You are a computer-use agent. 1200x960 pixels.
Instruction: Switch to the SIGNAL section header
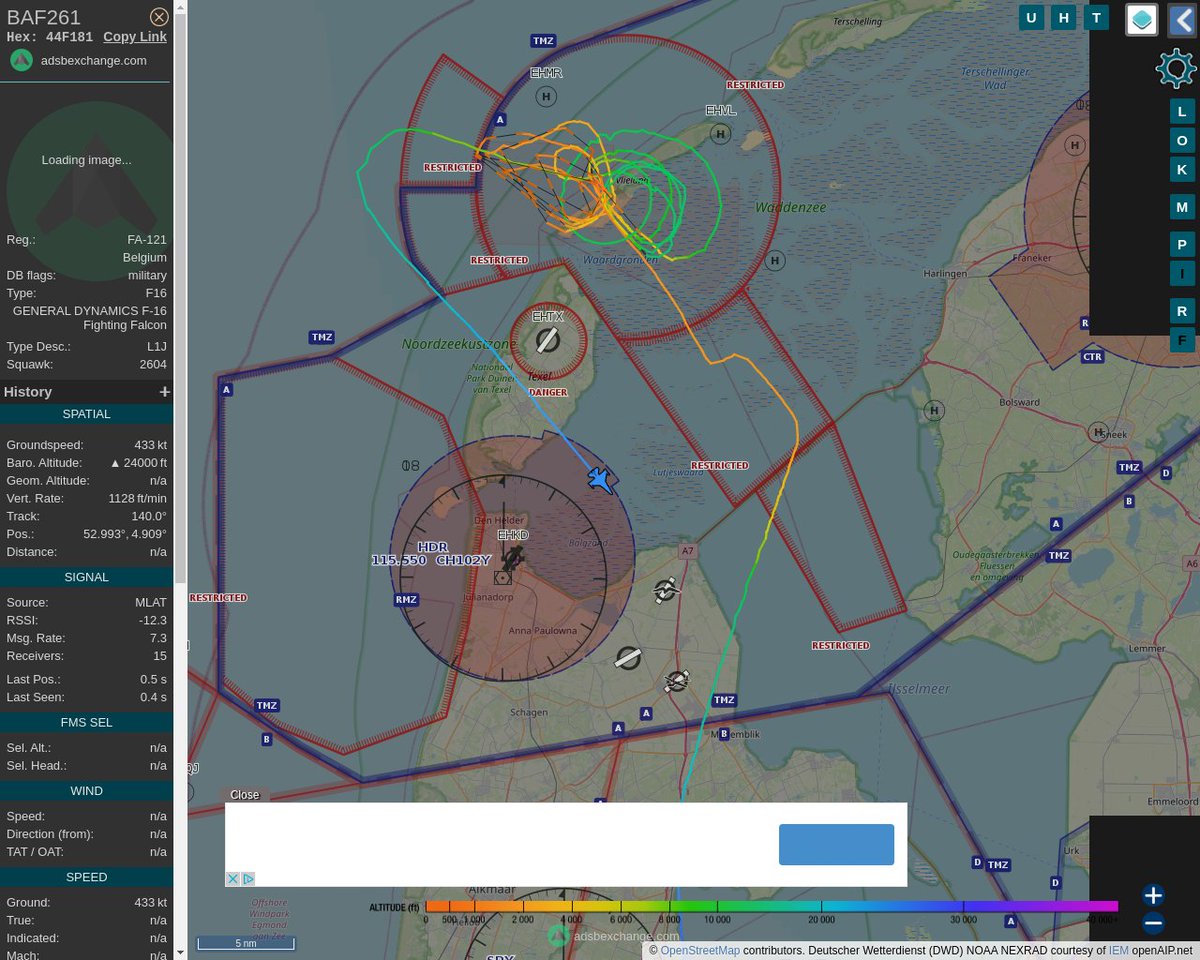(86, 576)
